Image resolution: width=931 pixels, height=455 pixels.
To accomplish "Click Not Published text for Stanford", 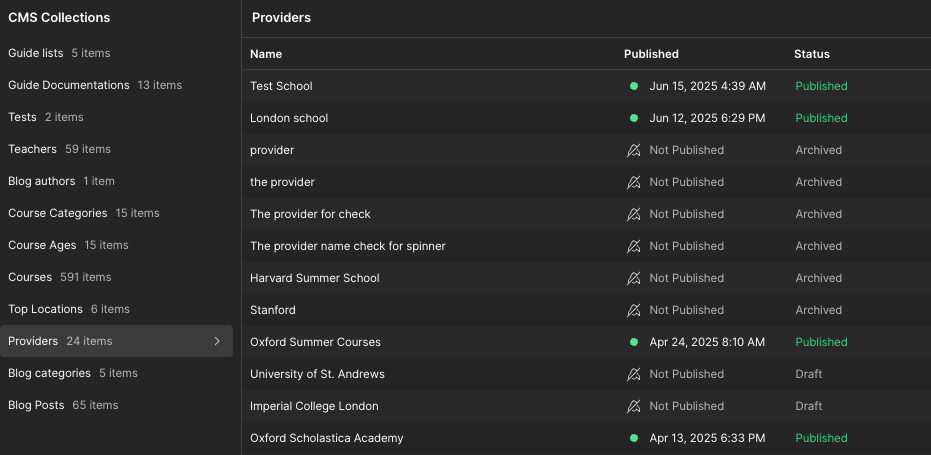I will pos(687,310).
